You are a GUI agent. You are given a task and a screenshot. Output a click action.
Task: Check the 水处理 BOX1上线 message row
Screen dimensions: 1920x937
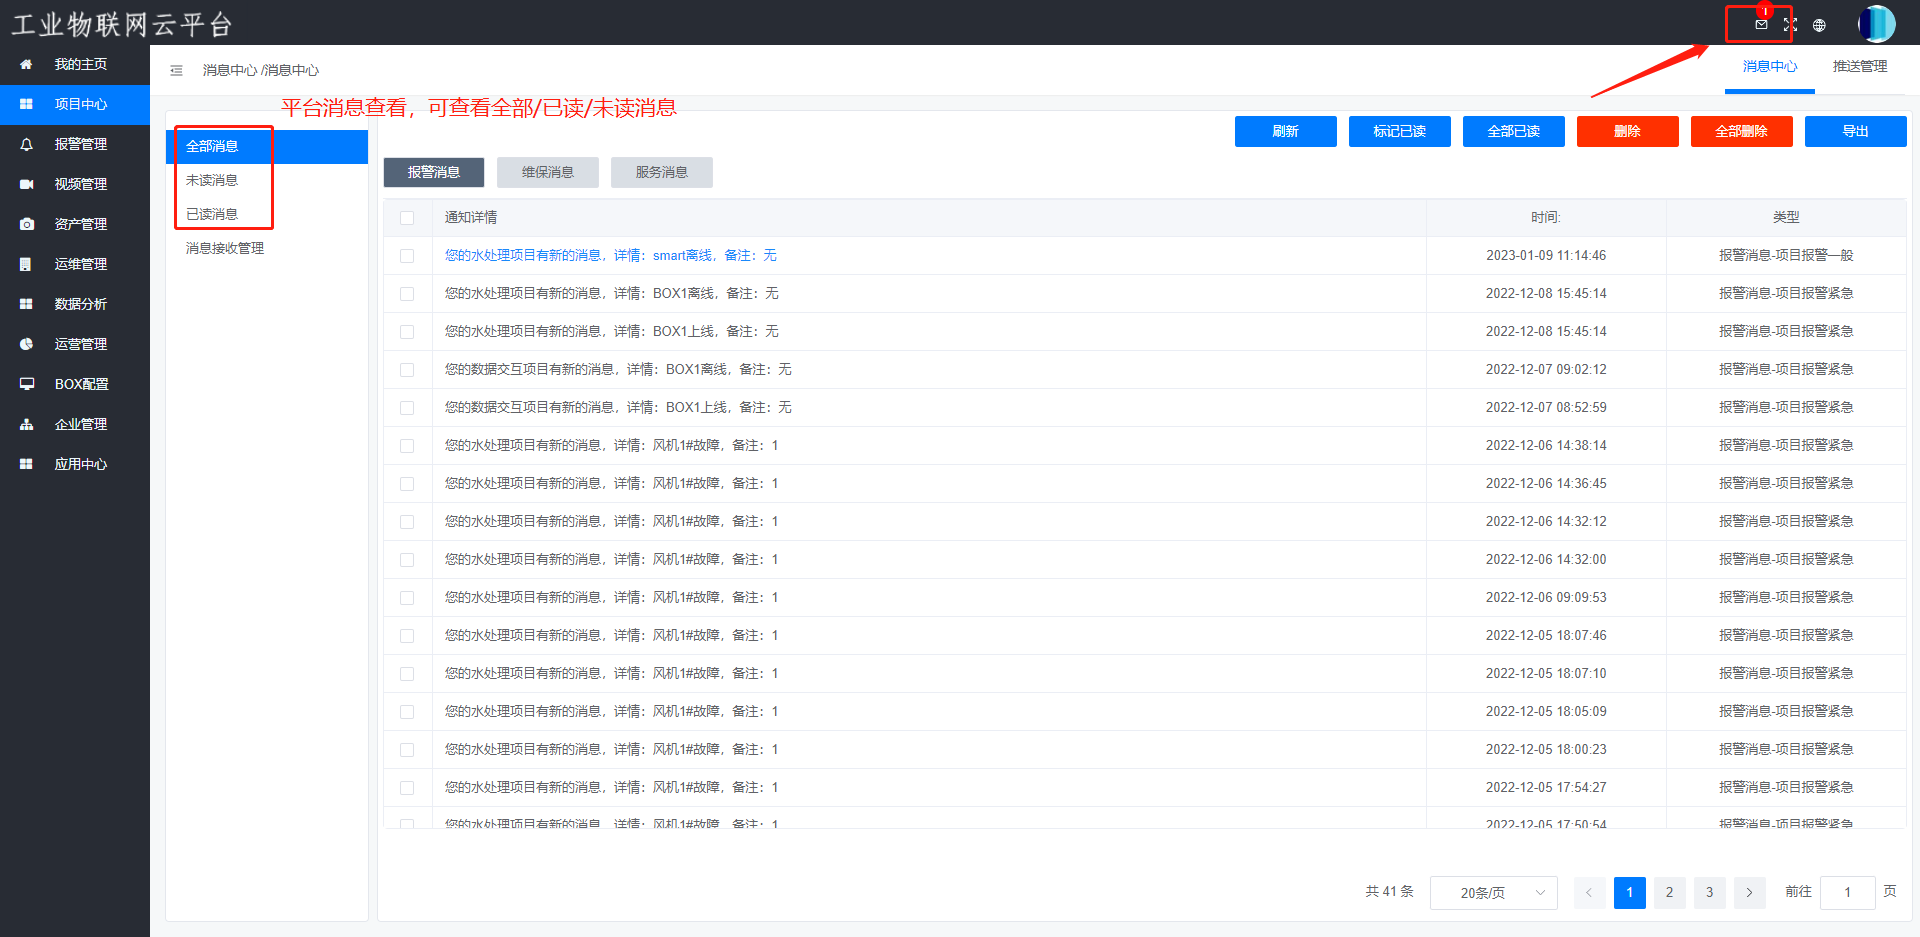407,332
